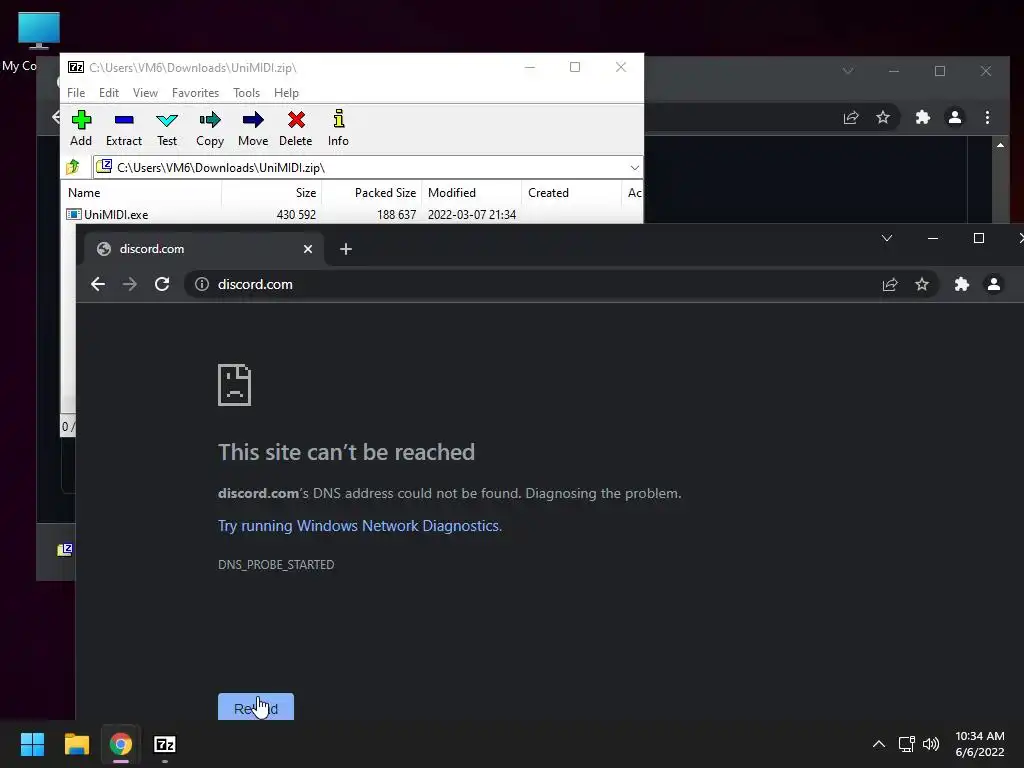Image resolution: width=1024 pixels, height=768 pixels.
Task: Click the Copy icon in 7-Zip toolbar
Action: 210,129
